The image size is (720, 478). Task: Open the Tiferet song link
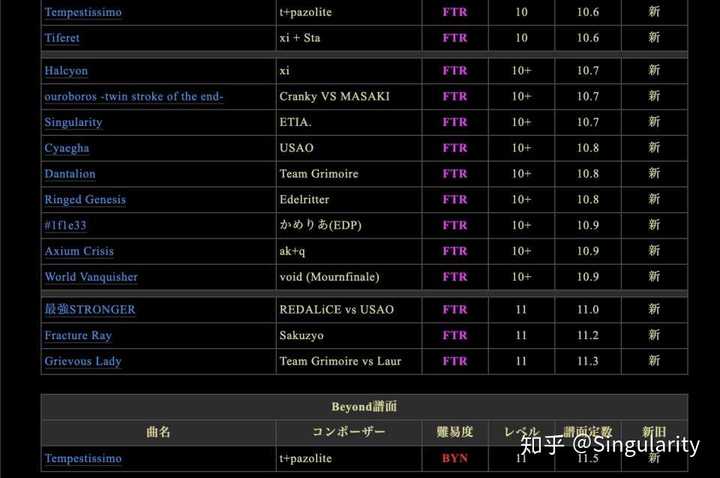coord(62,38)
